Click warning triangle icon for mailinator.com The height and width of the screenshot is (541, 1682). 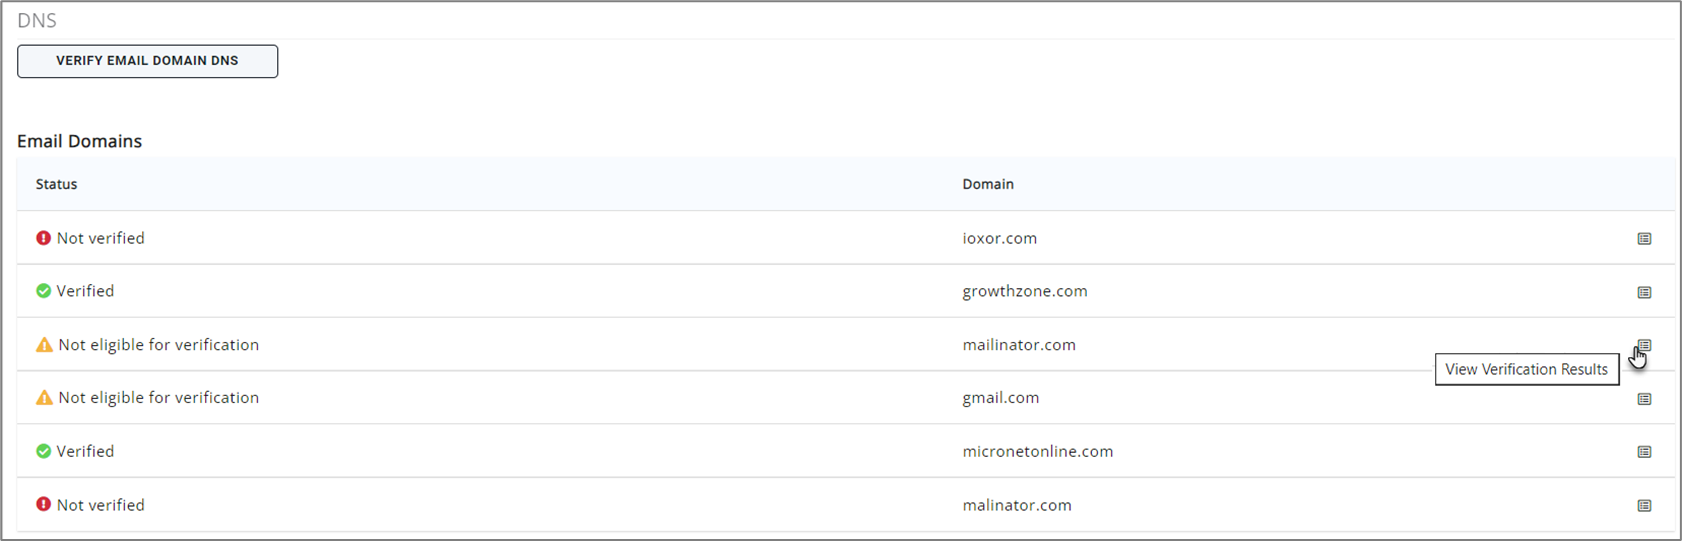pos(44,345)
